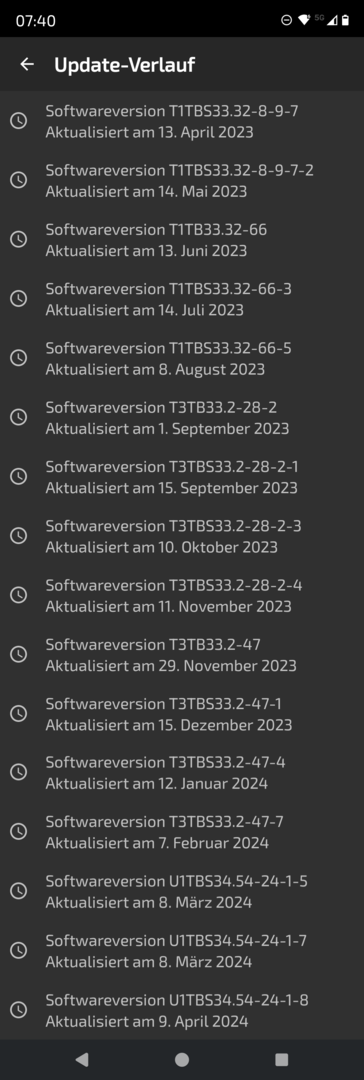This screenshot has width=364, height=1080.
Task: Tap the Android home circle button
Action: tap(182, 1059)
